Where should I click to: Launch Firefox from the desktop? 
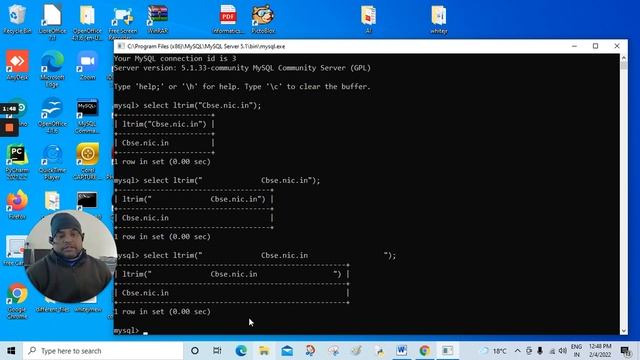(x=17, y=205)
